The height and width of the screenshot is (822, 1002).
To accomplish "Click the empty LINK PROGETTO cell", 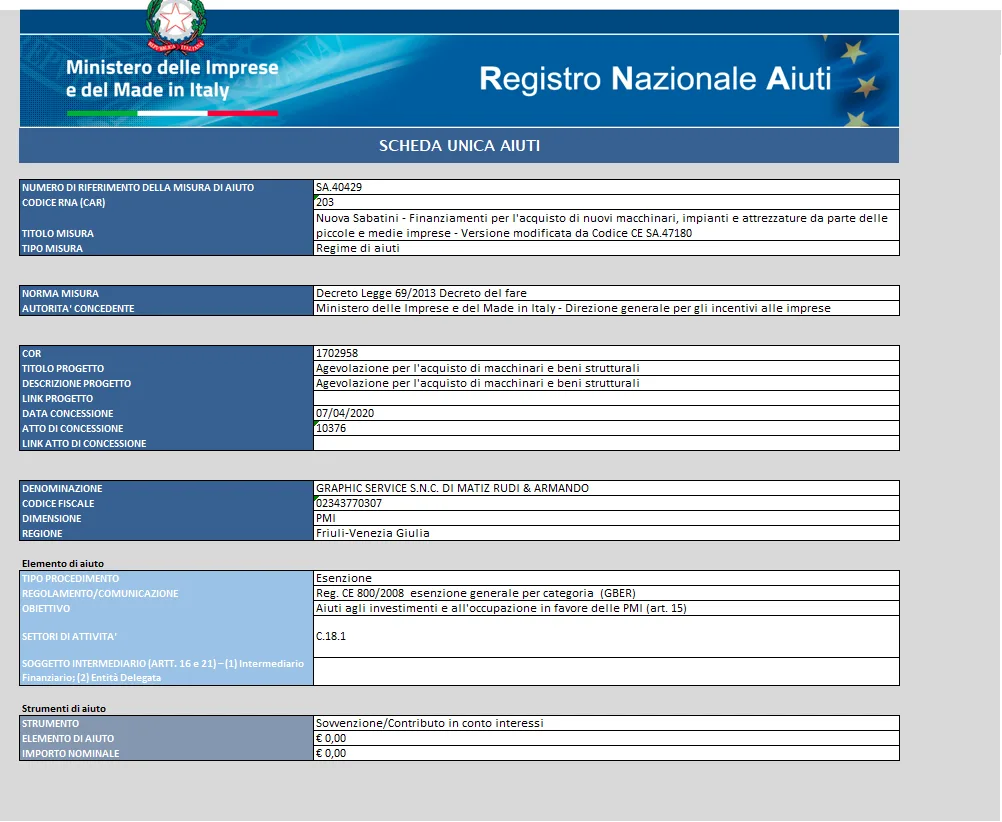I will point(606,398).
